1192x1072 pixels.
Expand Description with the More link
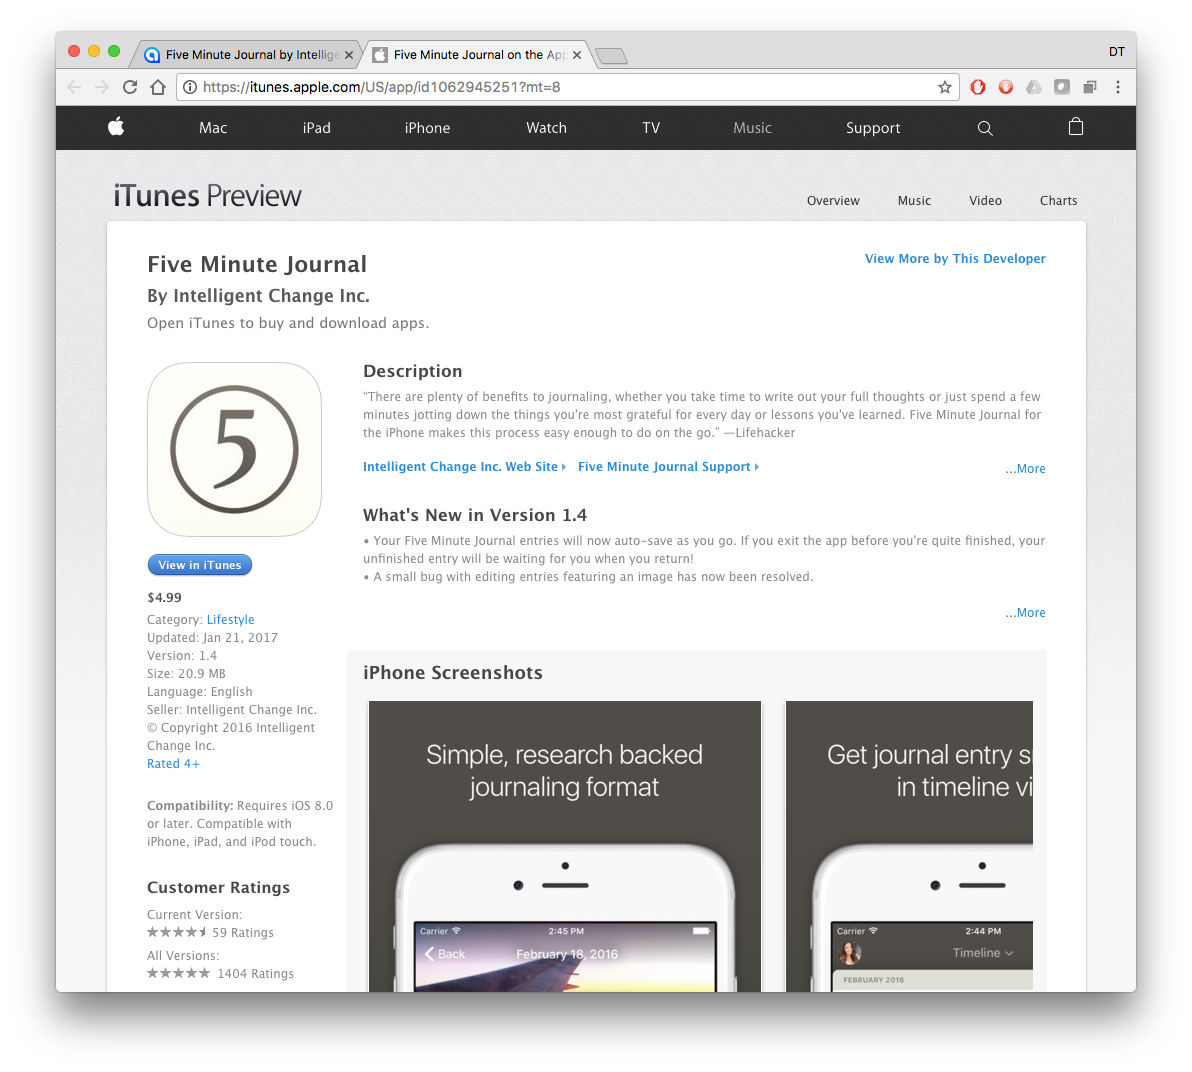pos(1025,468)
